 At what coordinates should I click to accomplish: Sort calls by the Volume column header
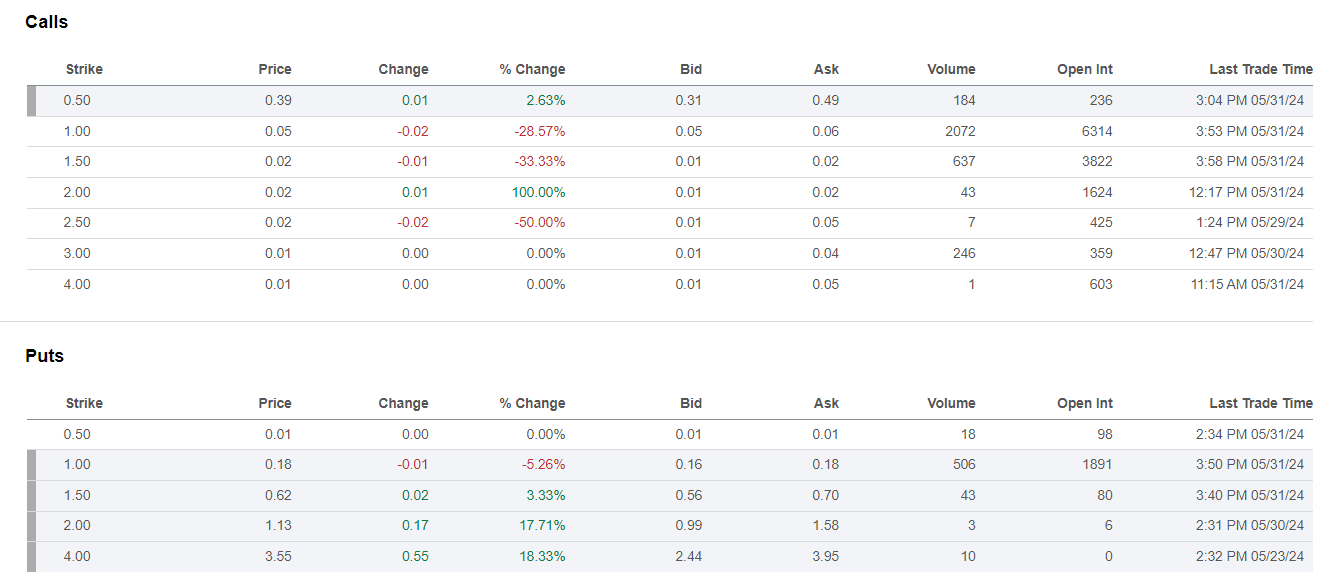(950, 69)
